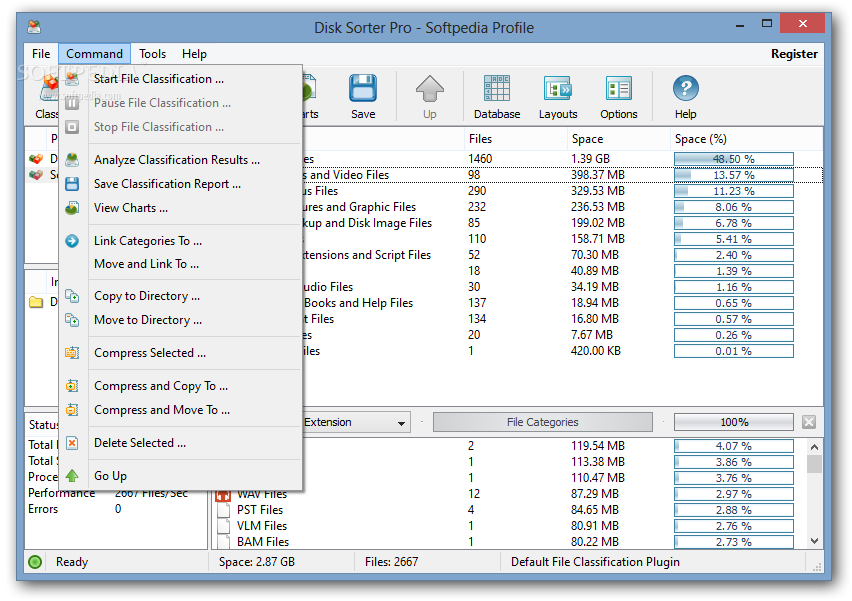Close the open Command menu

[x=94, y=54]
